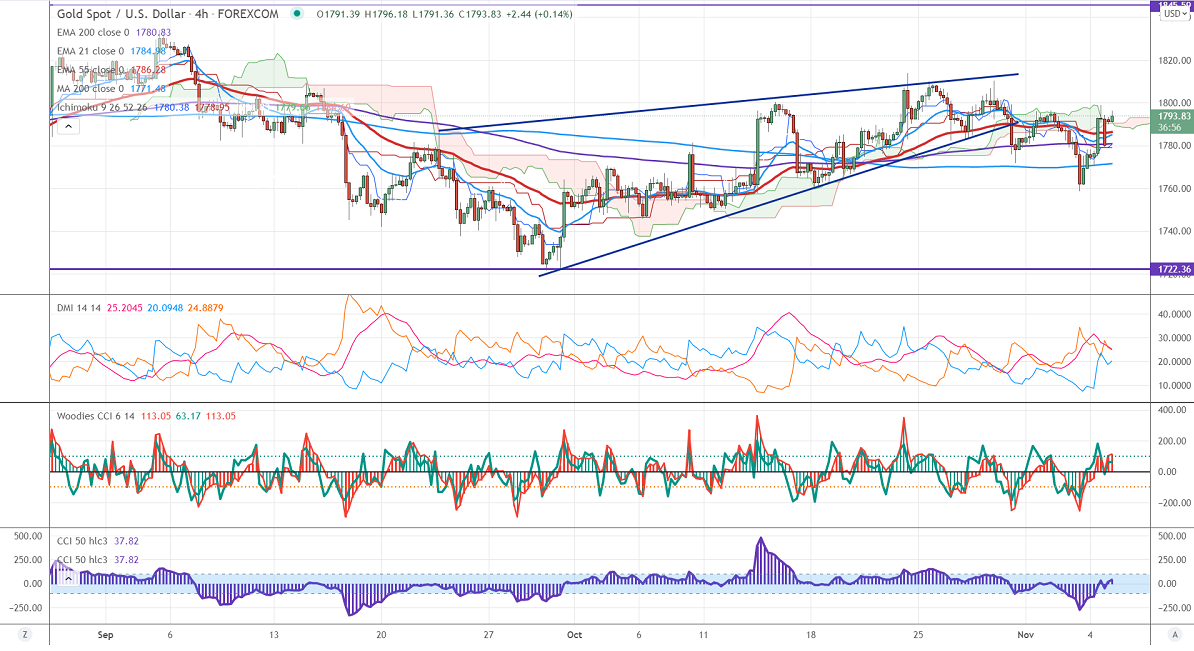Select the EMA 55 close 0 legend
The image size is (1194, 651).
[x=90, y=70]
